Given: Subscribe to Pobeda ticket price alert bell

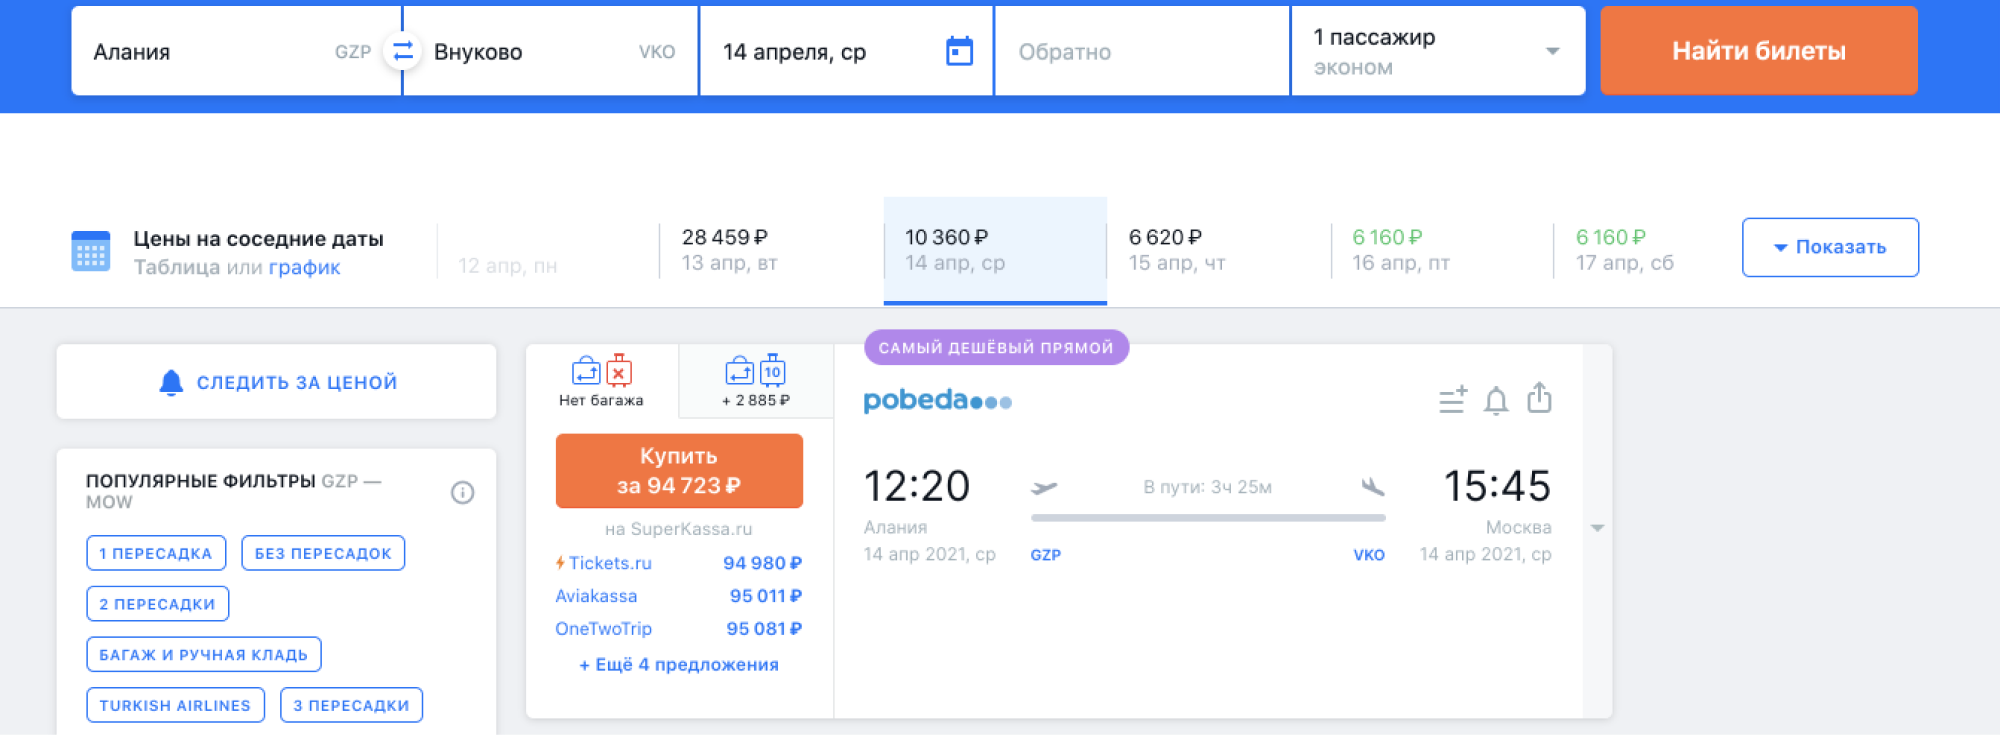Looking at the screenshot, I should pos(1496,400).
